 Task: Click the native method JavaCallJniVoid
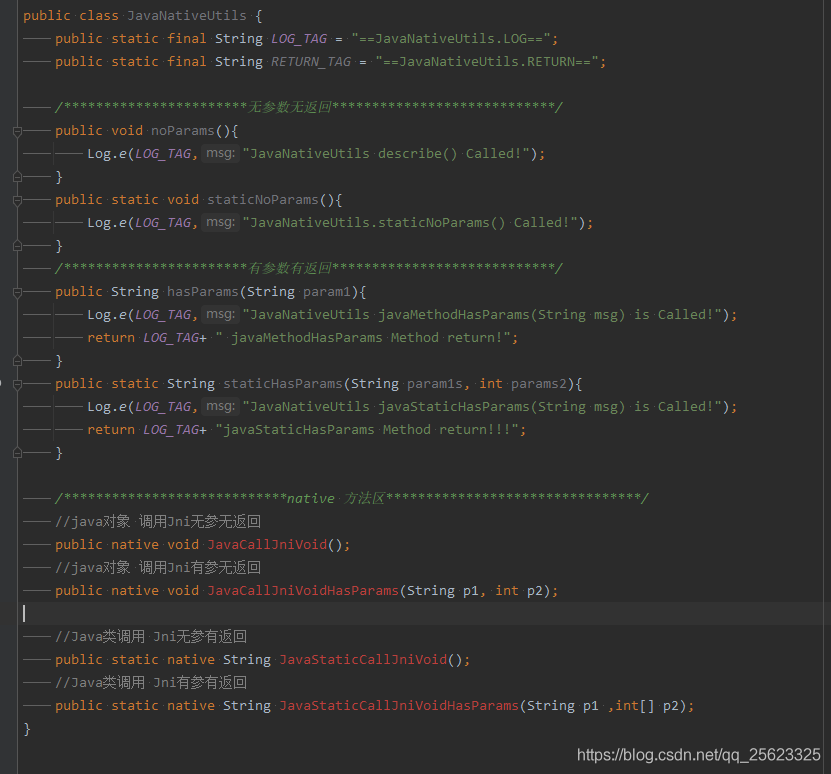pyautogui.click(x=267, y=544)
